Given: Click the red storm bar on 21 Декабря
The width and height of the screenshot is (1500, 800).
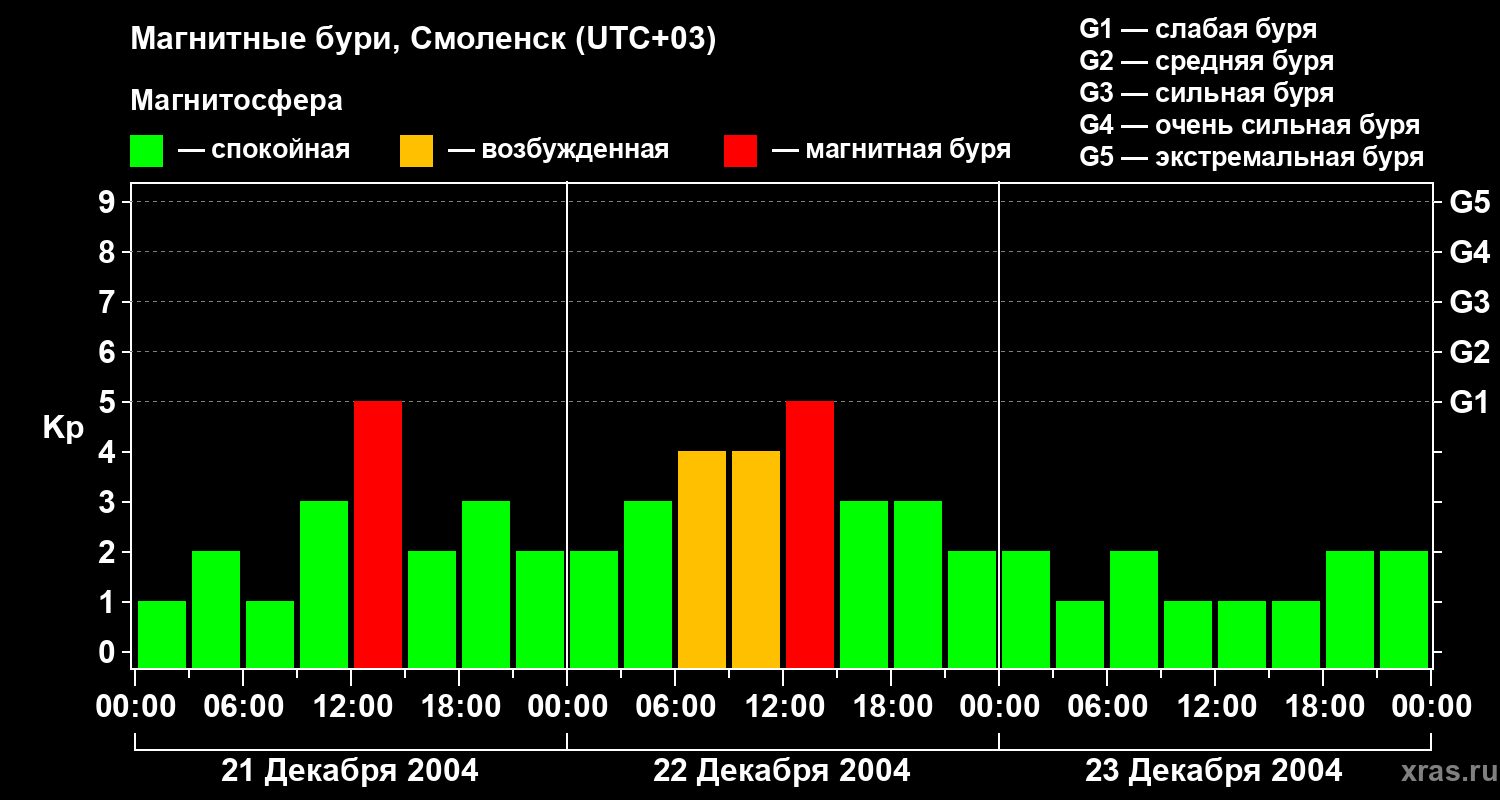Looking at the screenshot, I should click(x=378, y=535).
